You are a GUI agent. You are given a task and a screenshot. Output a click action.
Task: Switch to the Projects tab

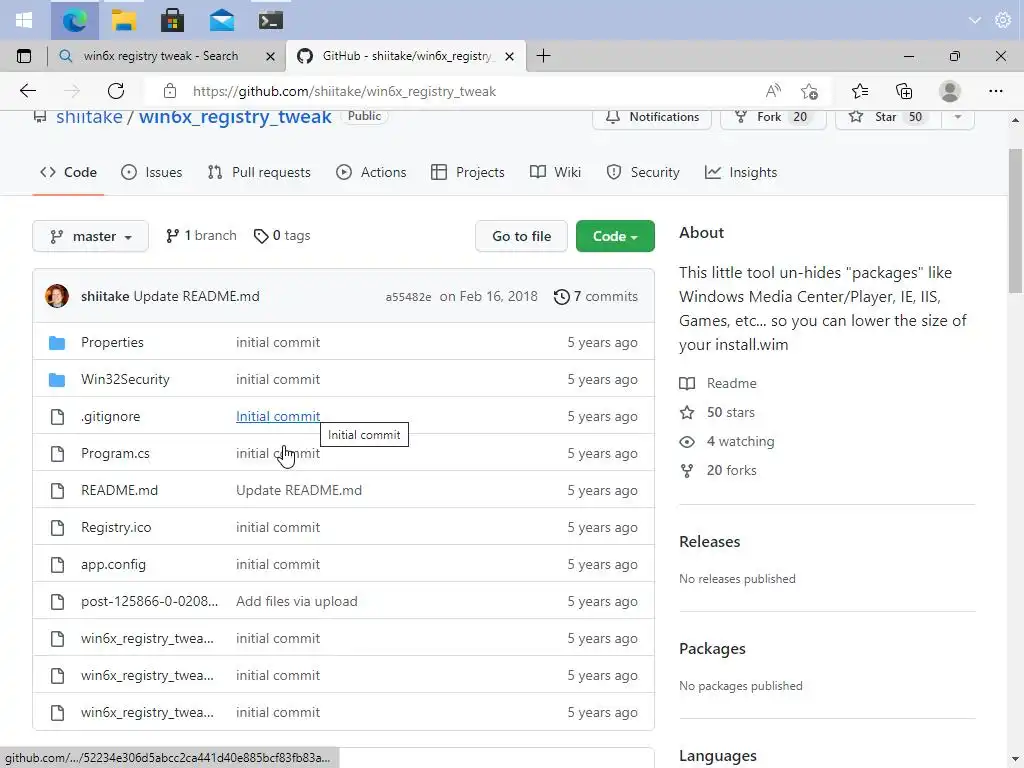[x=468, y=172]
